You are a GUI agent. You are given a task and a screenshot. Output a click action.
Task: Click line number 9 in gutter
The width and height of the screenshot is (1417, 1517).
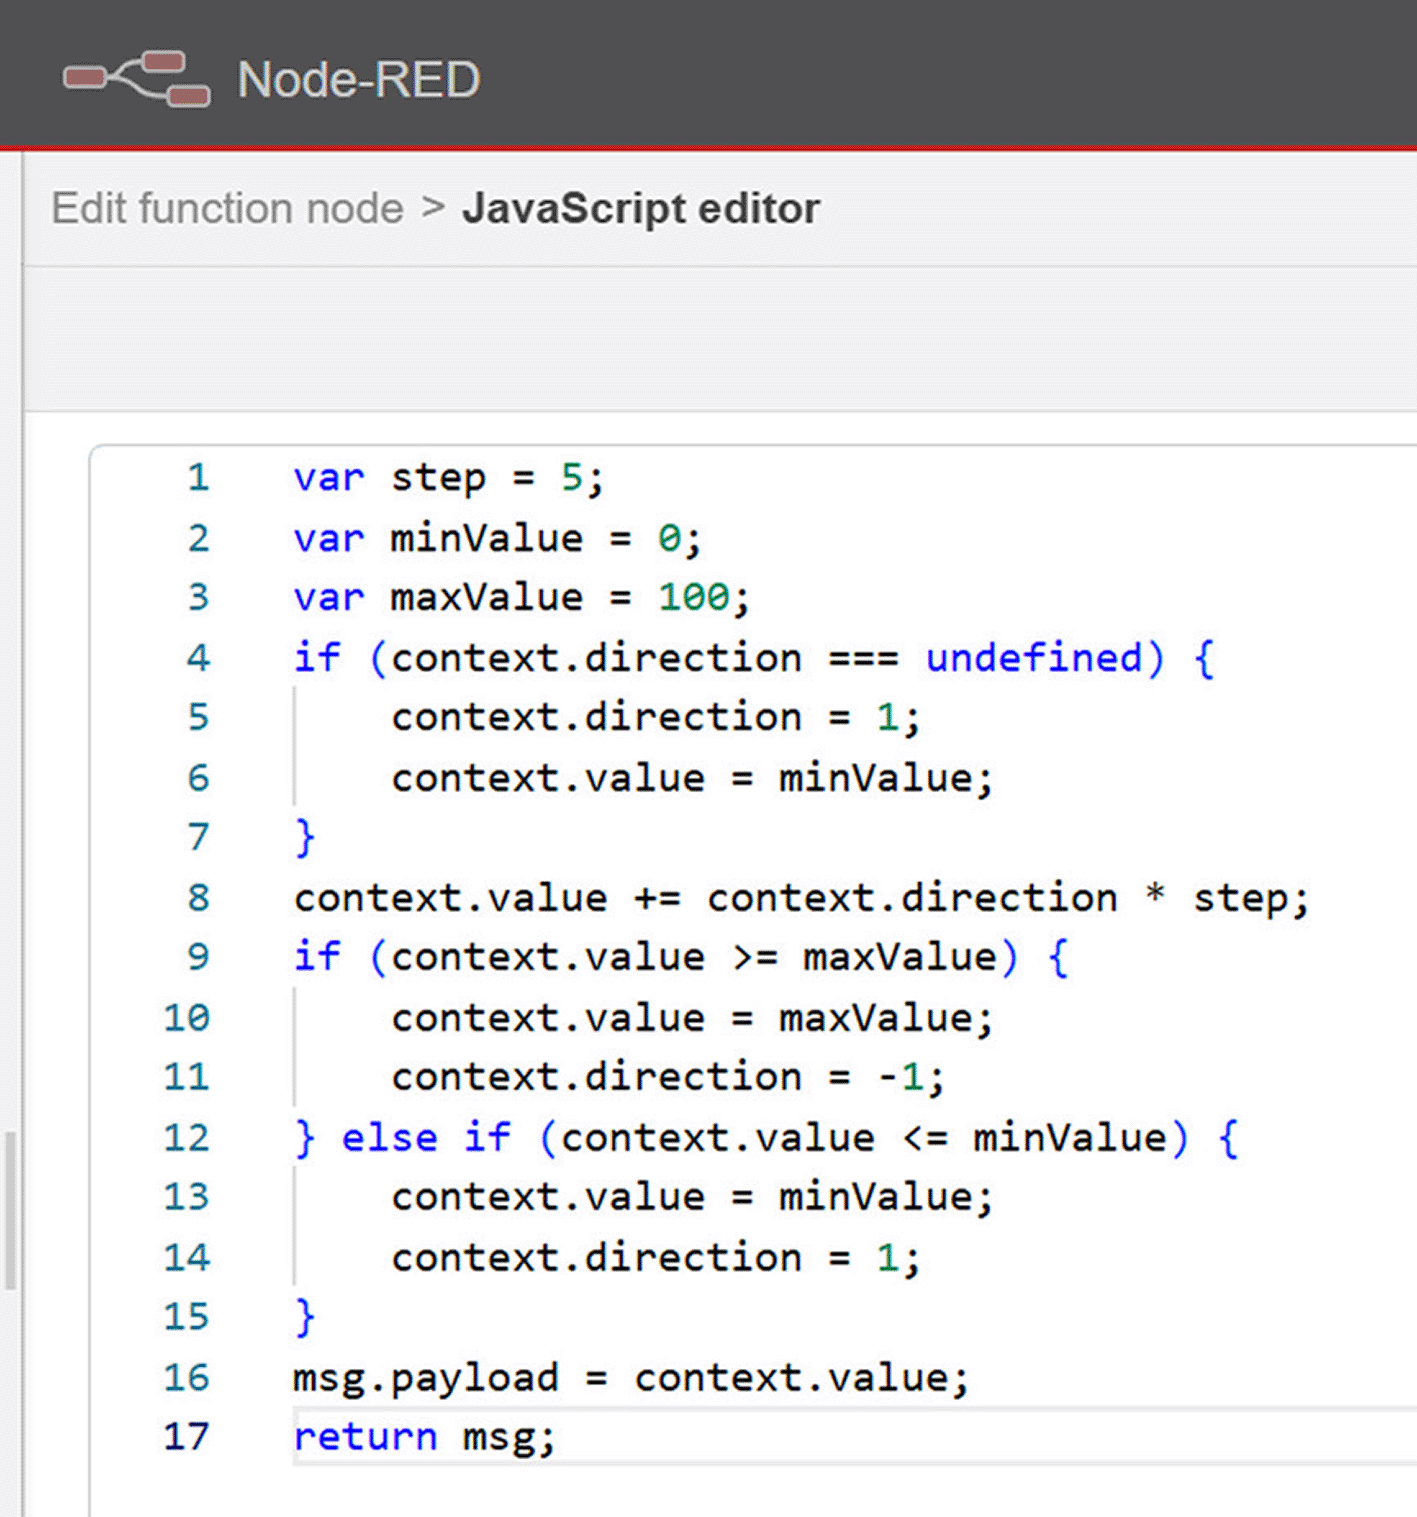pos(198,957)
